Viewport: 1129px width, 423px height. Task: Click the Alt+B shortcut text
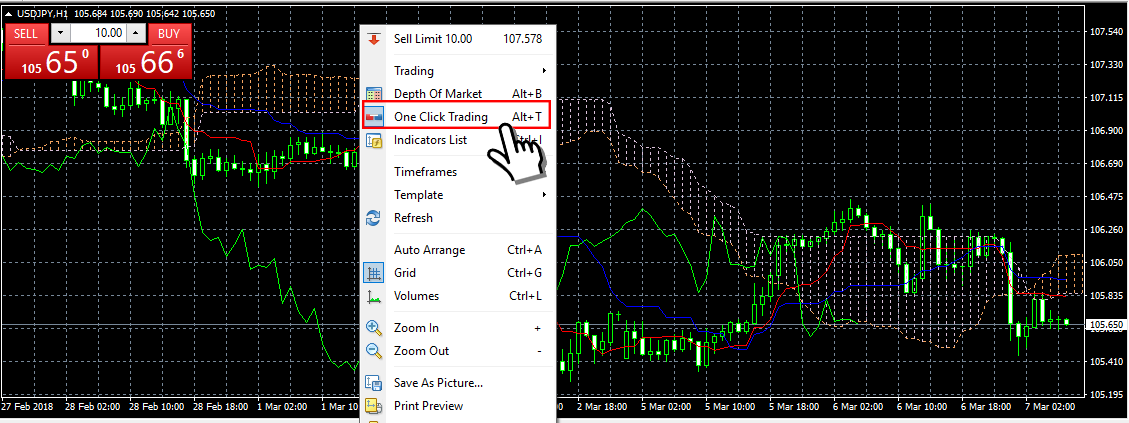point(526,94)
